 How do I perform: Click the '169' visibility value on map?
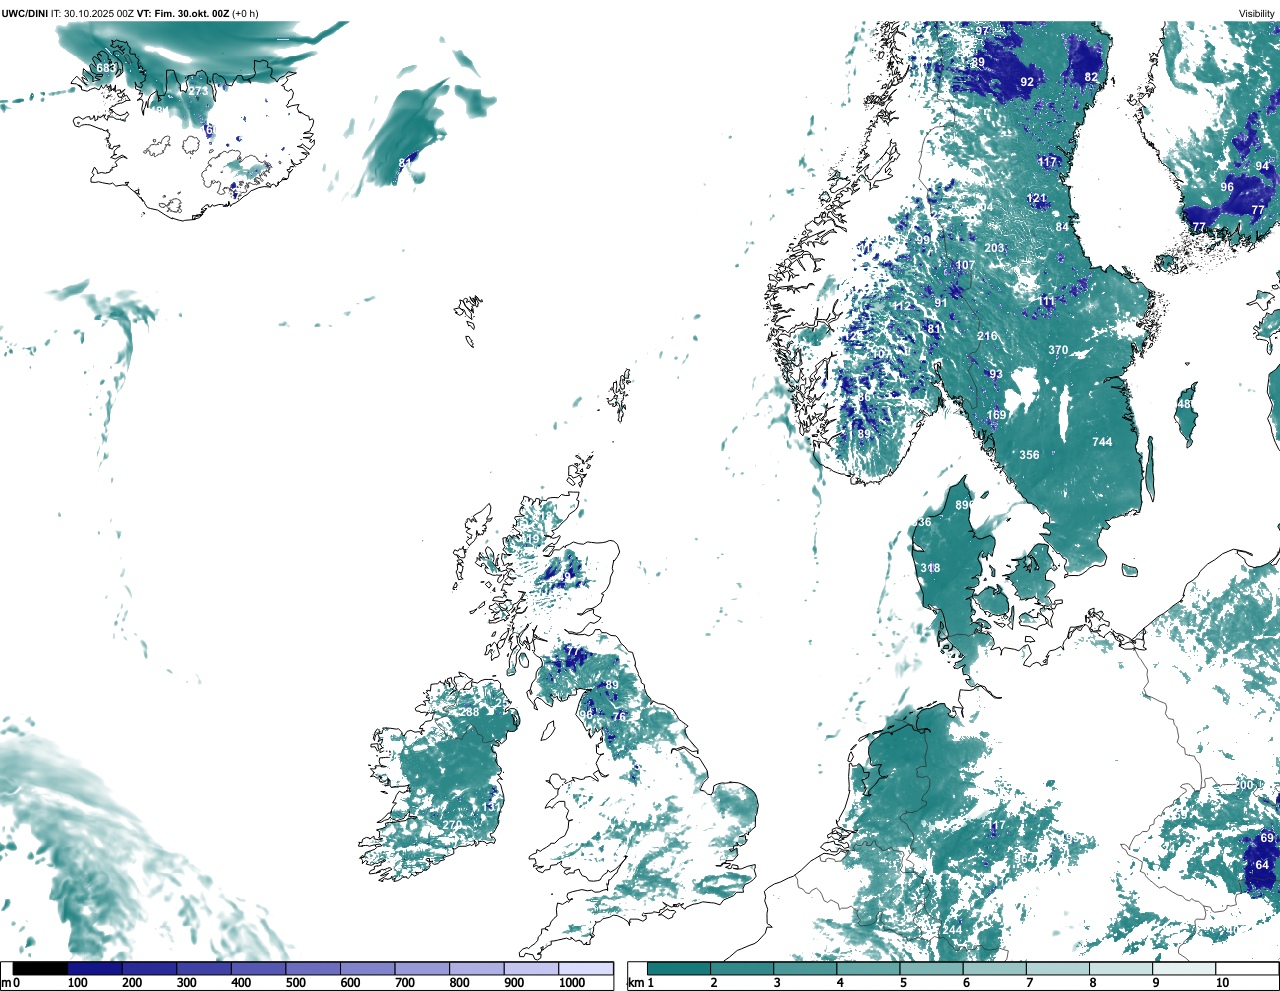tap(997, 415)
